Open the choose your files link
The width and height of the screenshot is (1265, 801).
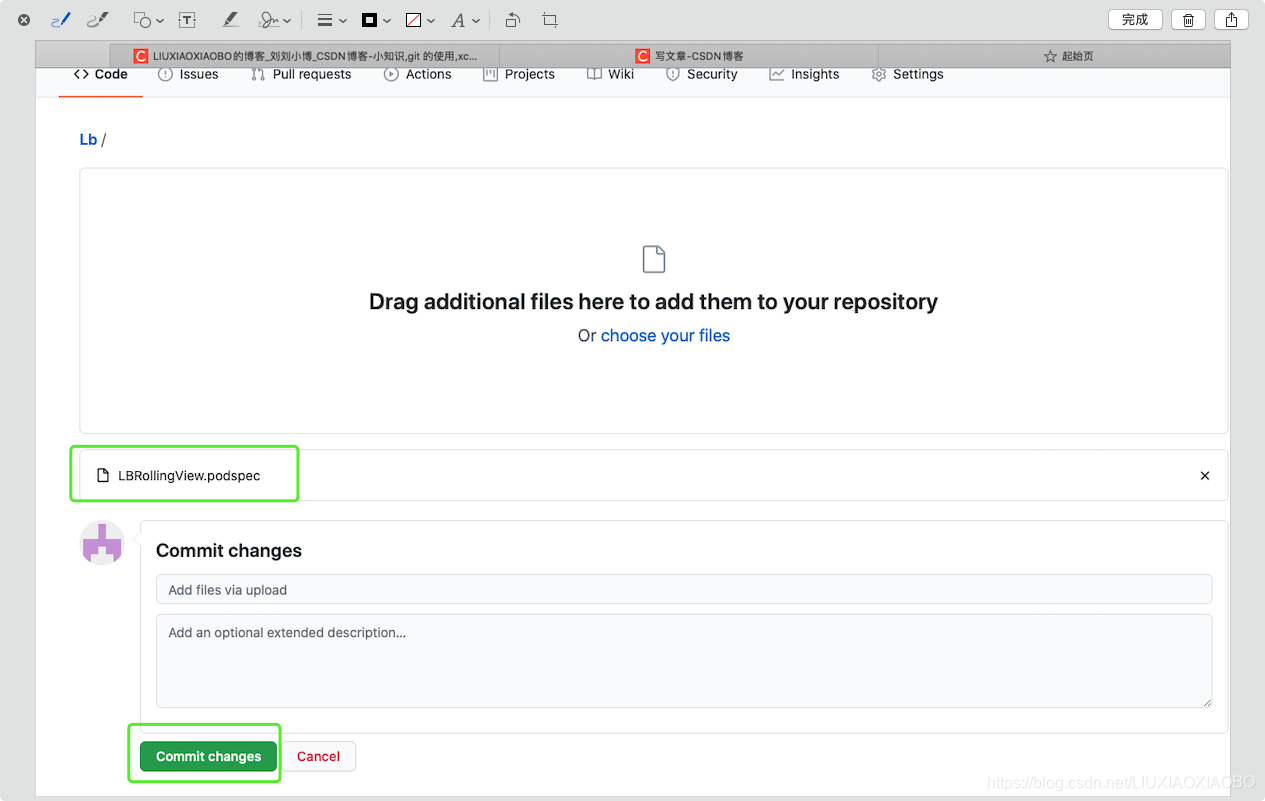pos(665,335)
